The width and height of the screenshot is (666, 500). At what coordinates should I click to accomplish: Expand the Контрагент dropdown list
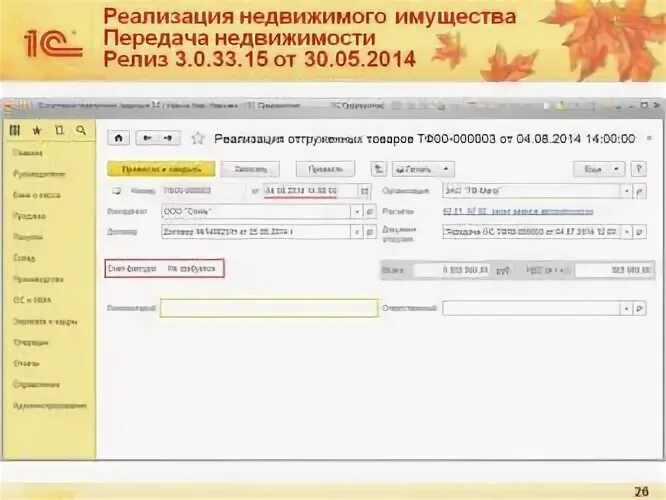point(357,211)
